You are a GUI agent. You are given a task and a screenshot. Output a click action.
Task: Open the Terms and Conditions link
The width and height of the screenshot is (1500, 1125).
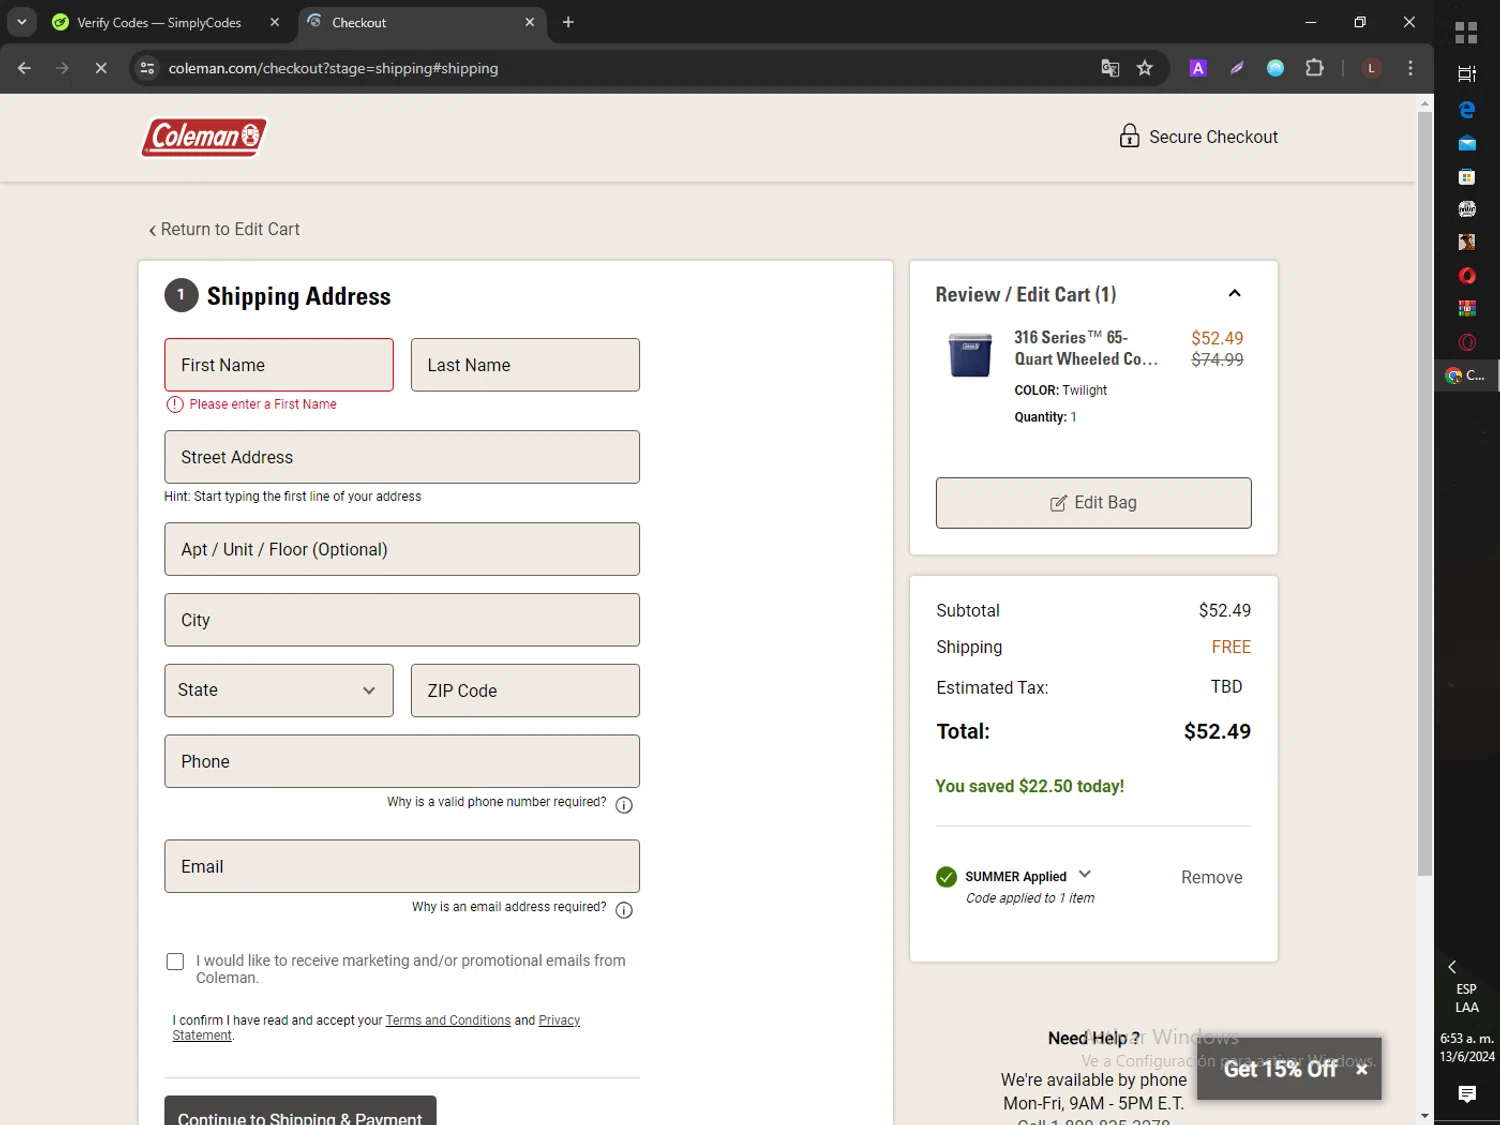(448, 1020)
